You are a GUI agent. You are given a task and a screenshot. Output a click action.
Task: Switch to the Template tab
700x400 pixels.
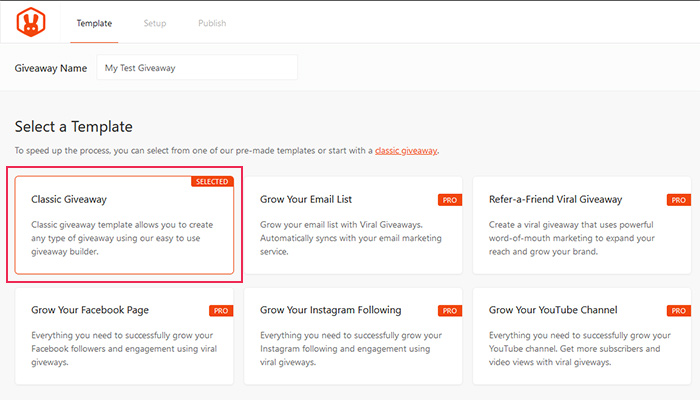94,23
